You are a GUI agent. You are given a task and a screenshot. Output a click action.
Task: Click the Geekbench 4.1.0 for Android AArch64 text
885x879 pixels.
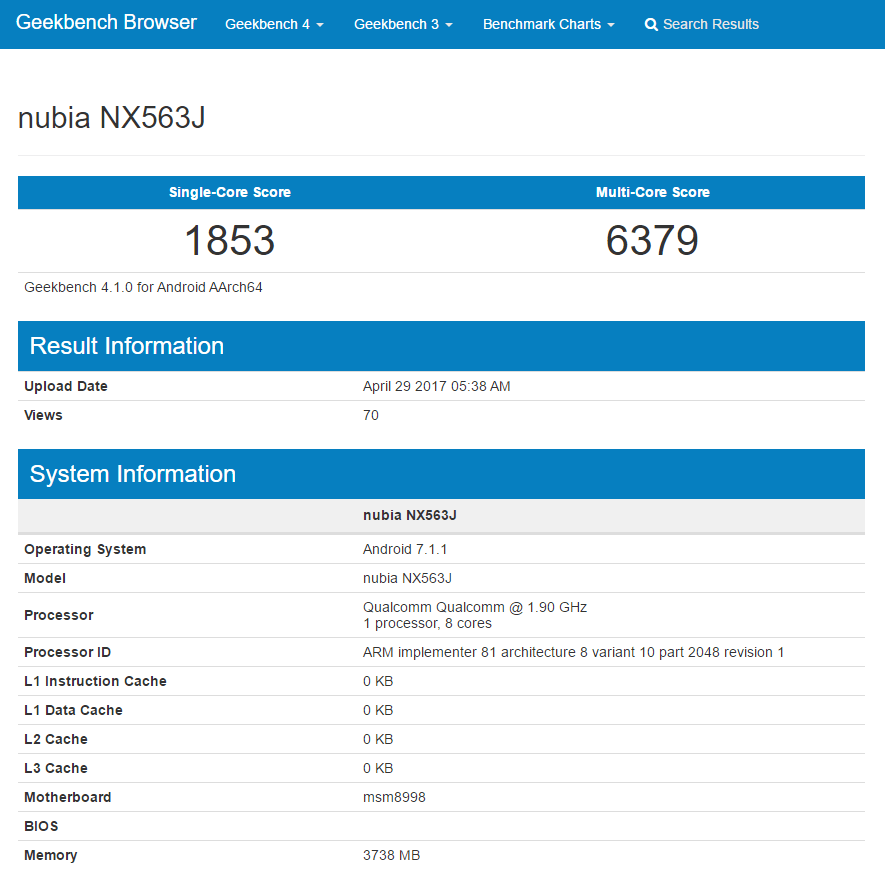point(143,287)
